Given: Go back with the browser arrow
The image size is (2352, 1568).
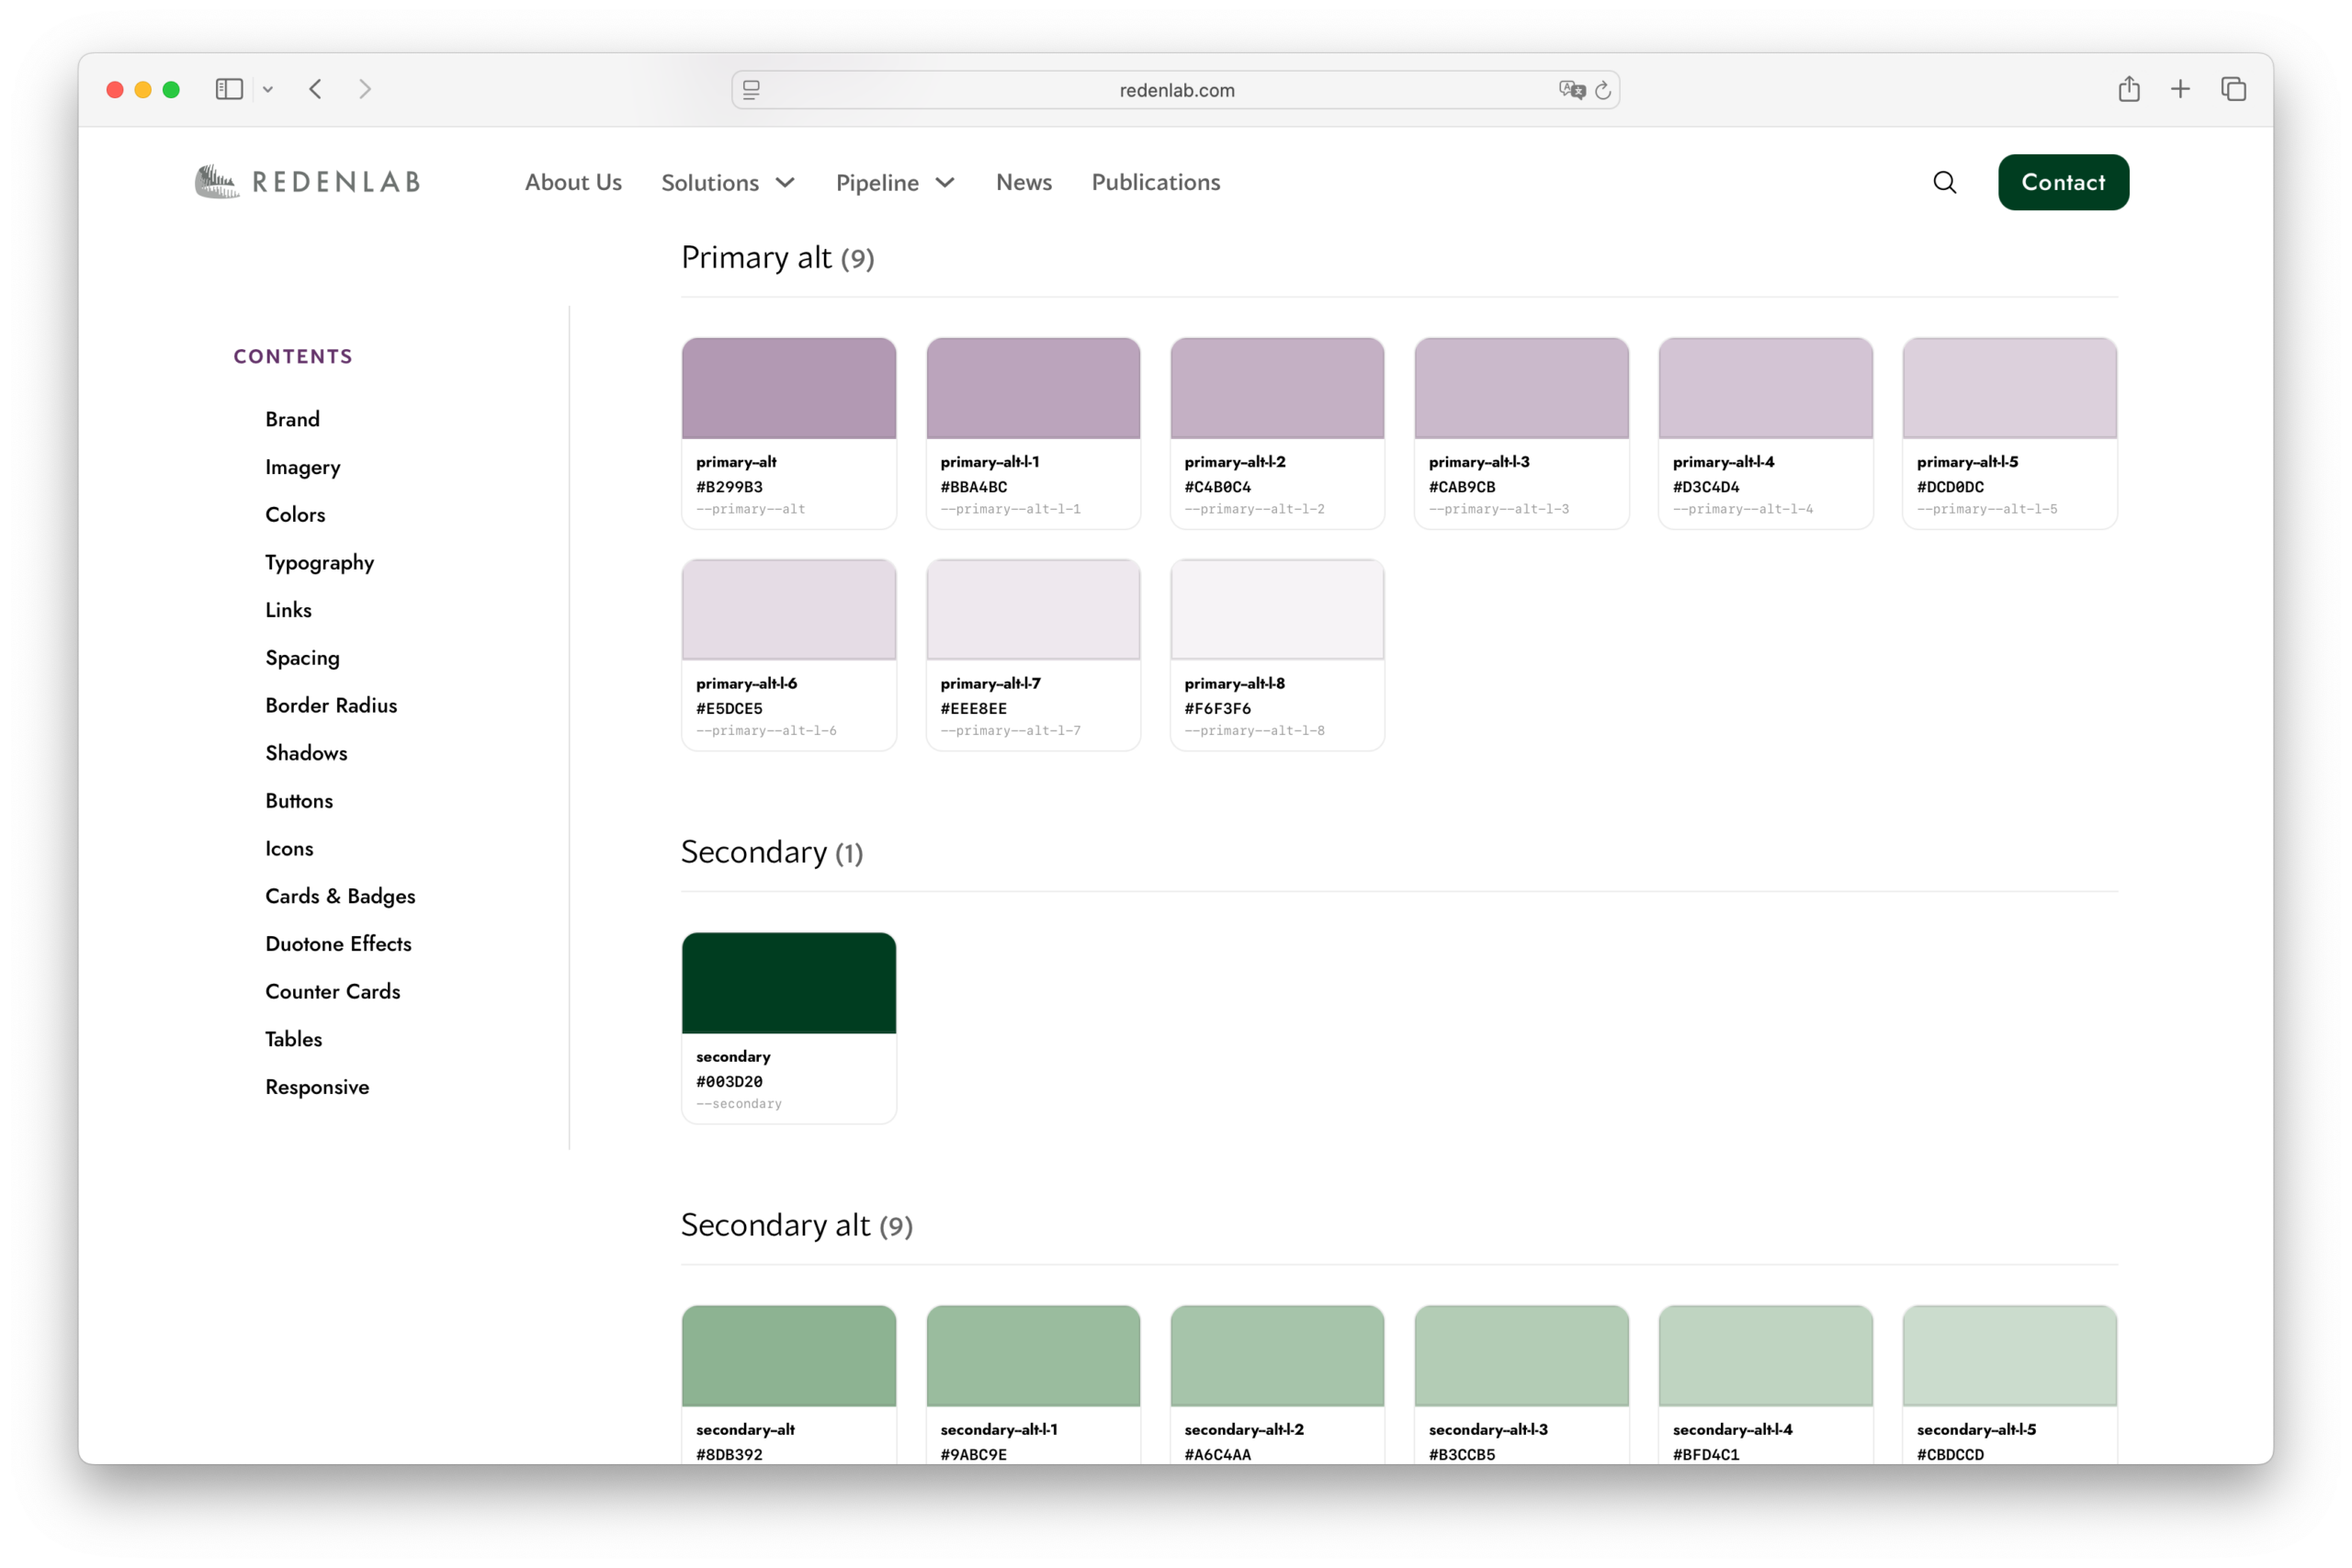Looking at the screenshot, I should coord(316,89).
